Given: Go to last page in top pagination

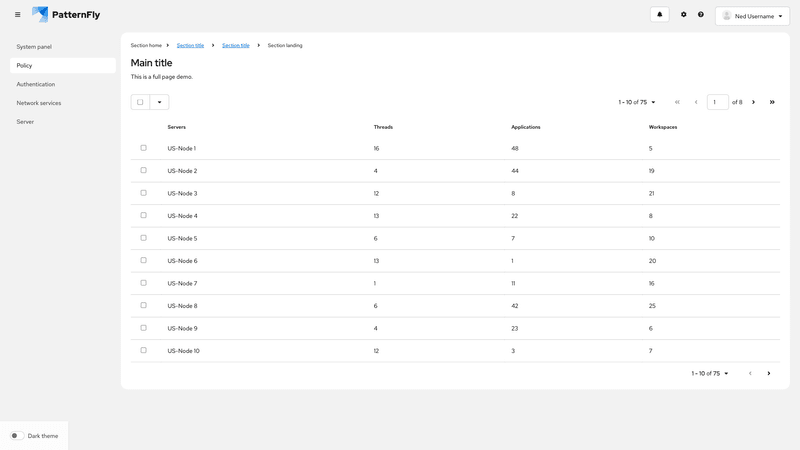Looking at the screenshot, I should tap(772, 102).
